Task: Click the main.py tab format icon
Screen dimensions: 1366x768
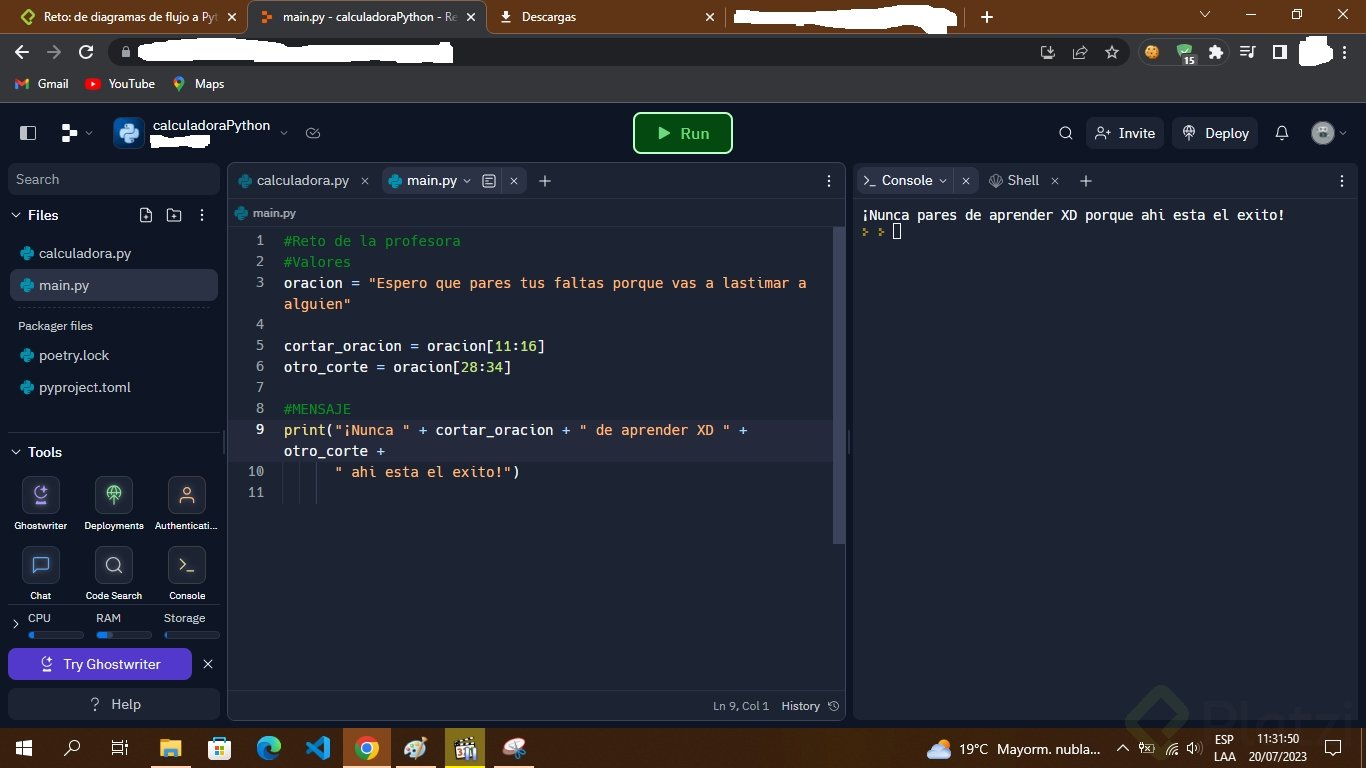Action: pos(489,181)
